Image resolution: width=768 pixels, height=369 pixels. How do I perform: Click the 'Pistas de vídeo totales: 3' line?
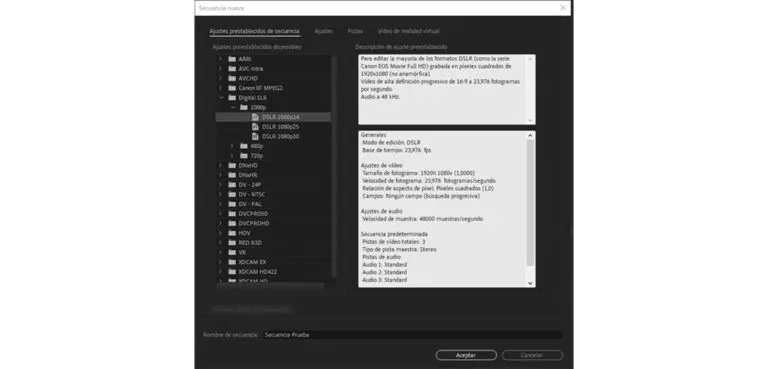(x=394, y=242)
